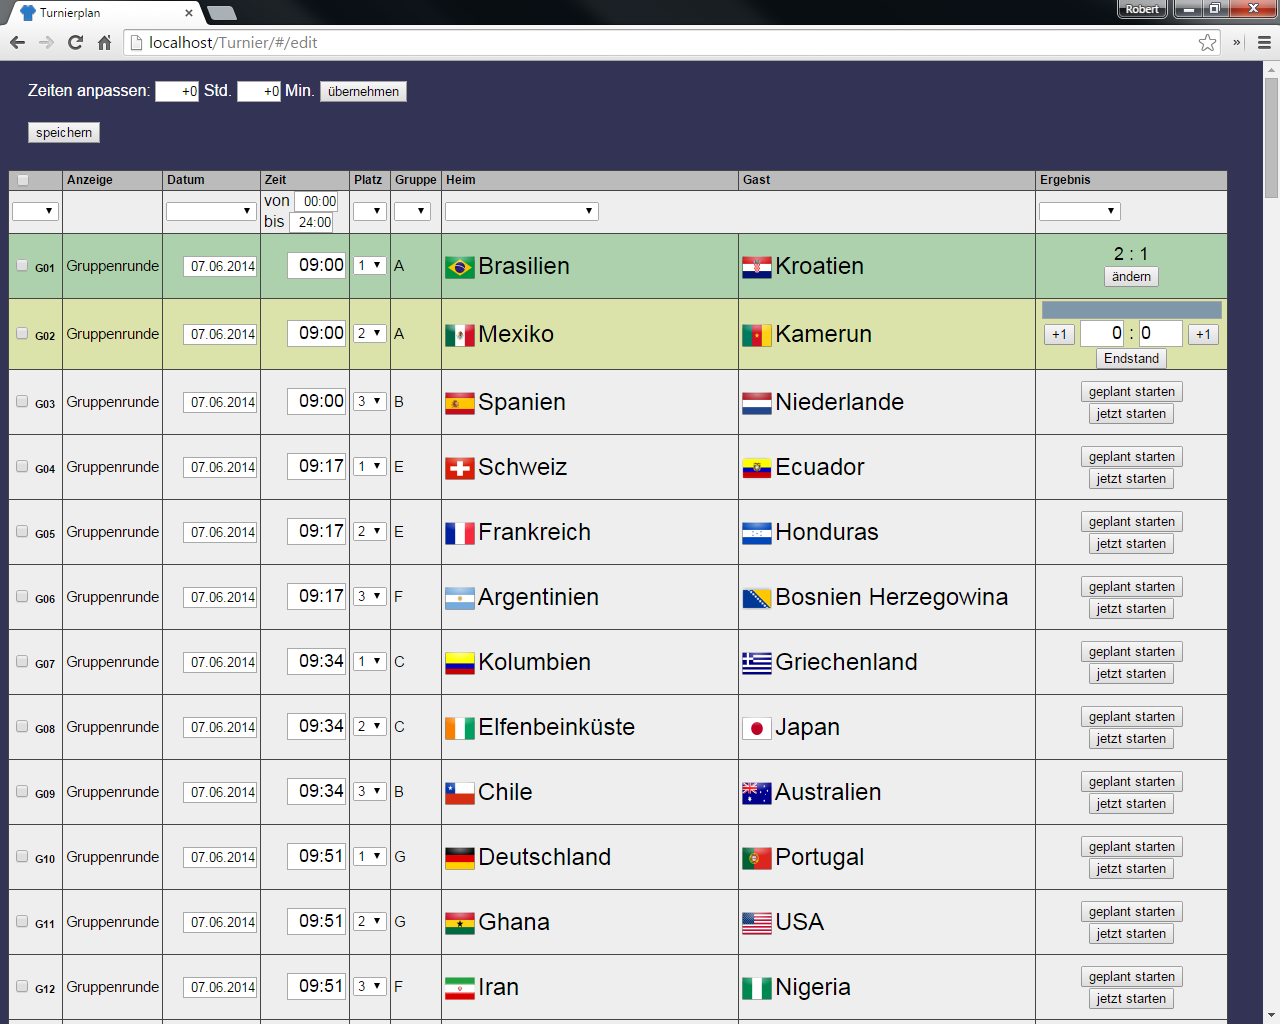Screen dimensions: 1280x1024
Task: Check the G03 row checkbox
Action: tap(22, 401)
